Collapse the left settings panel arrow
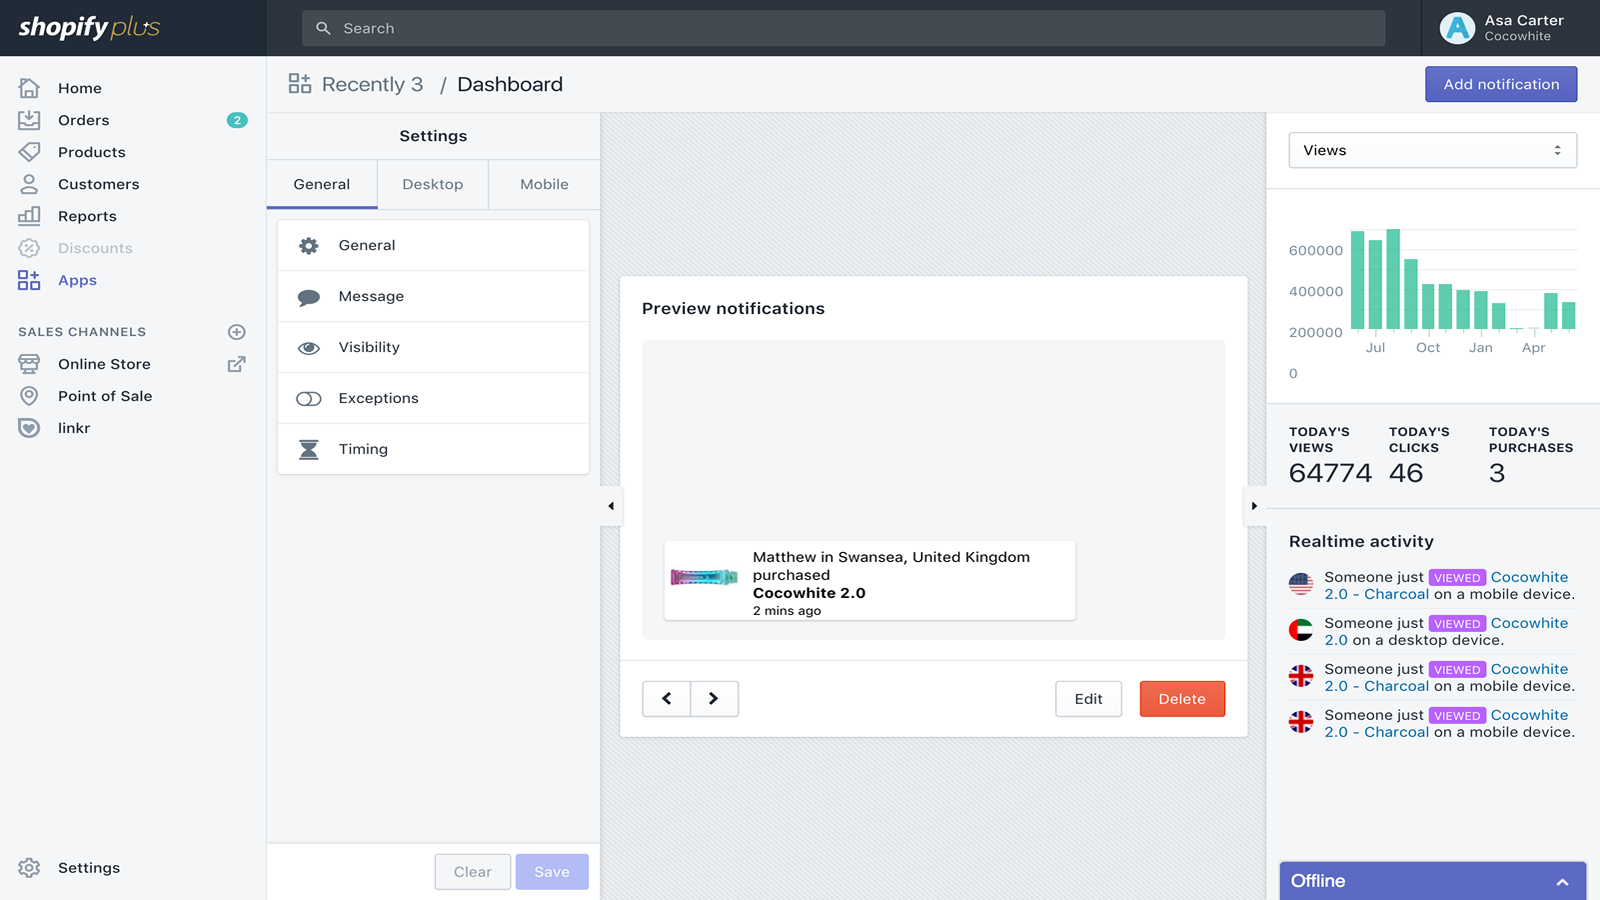 click(x=610, y=506)
